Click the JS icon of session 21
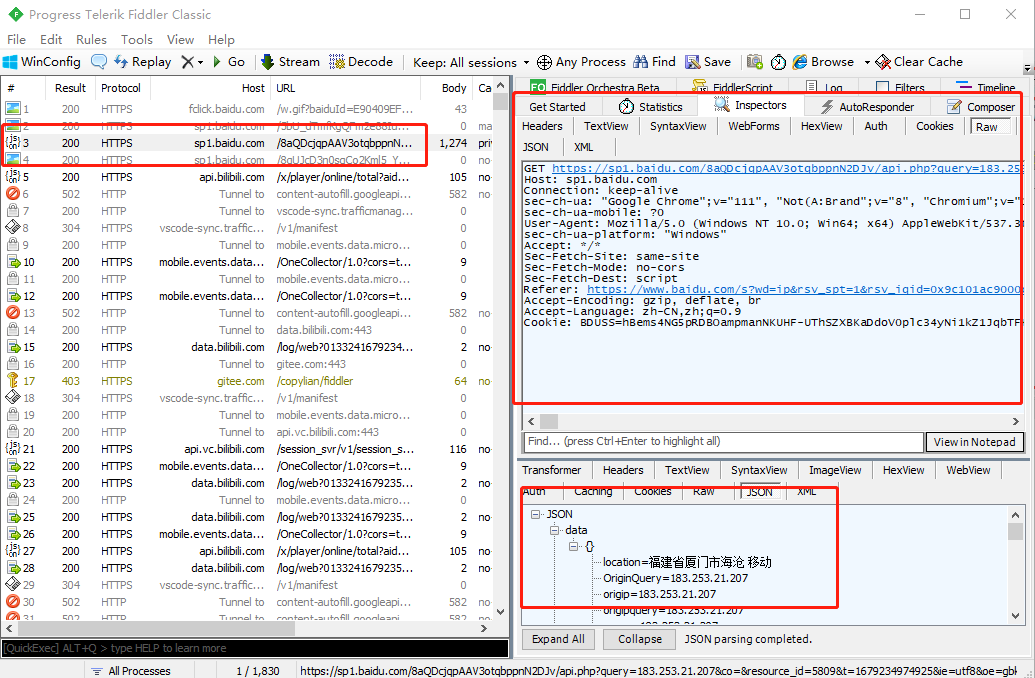 (12, 449)
